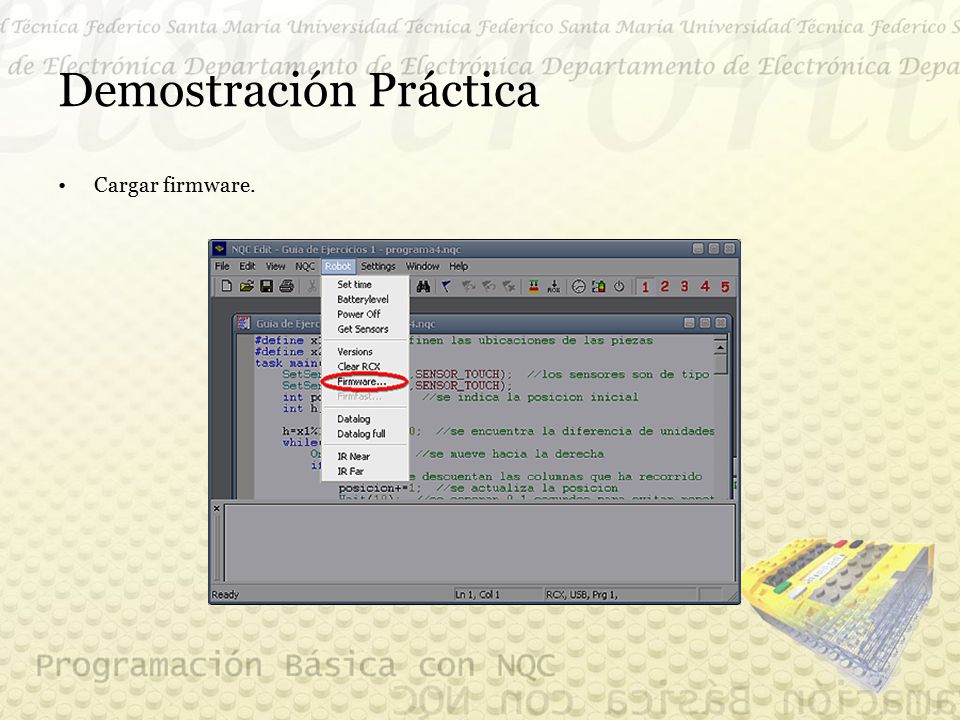Click the 'Ln 1, Col 1' status entry
Screen dimensions: 960x720
[x=477, y=594]
